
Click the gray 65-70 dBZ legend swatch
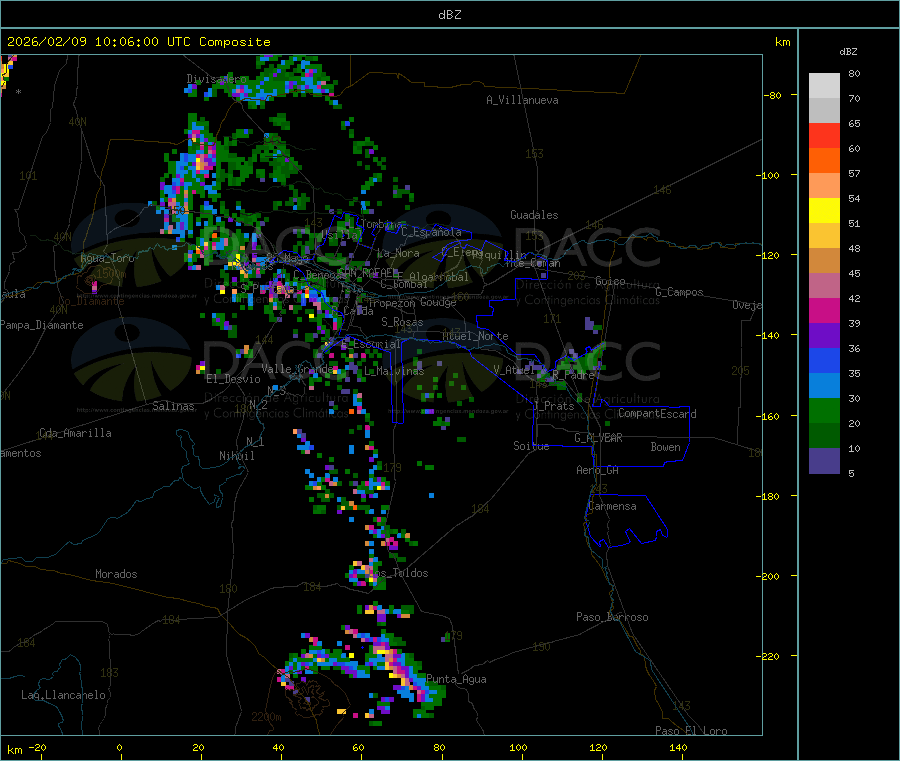[x=824, y=111]
